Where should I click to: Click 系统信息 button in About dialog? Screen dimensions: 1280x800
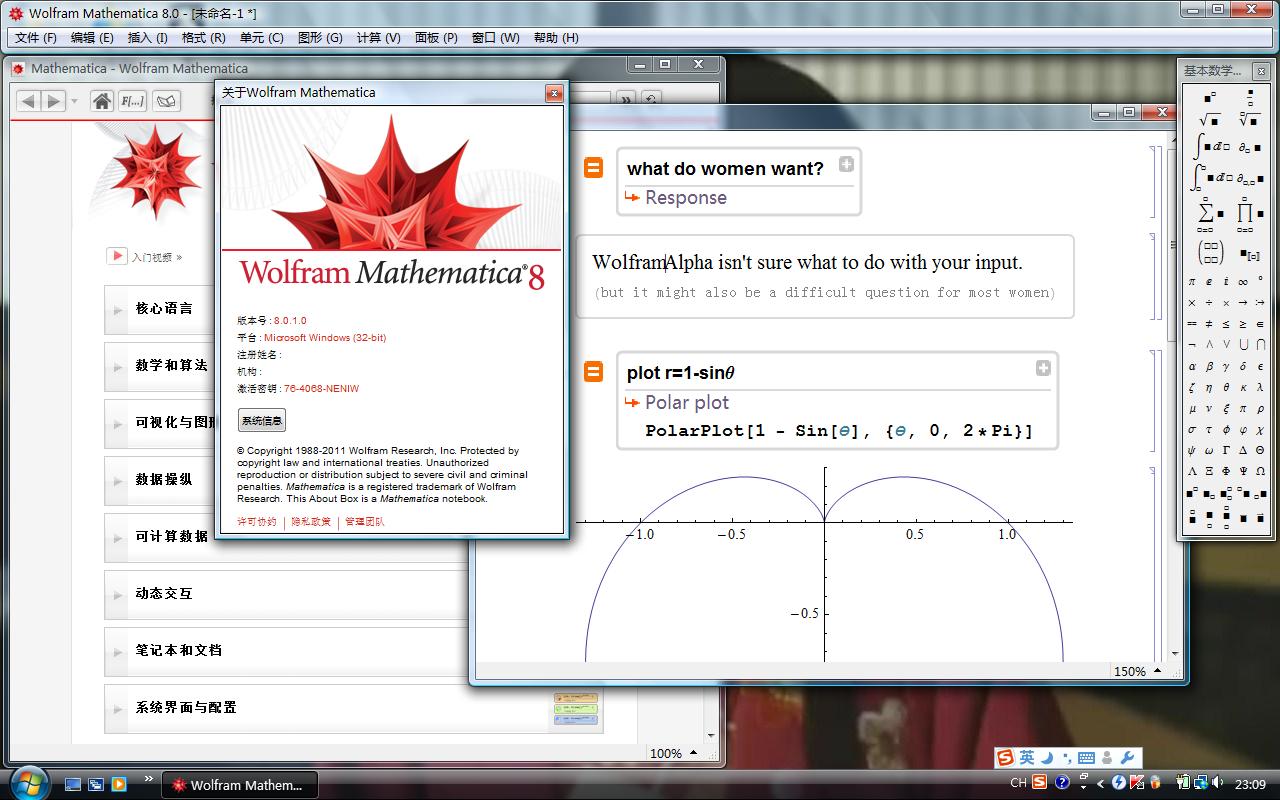click(261, 421)
